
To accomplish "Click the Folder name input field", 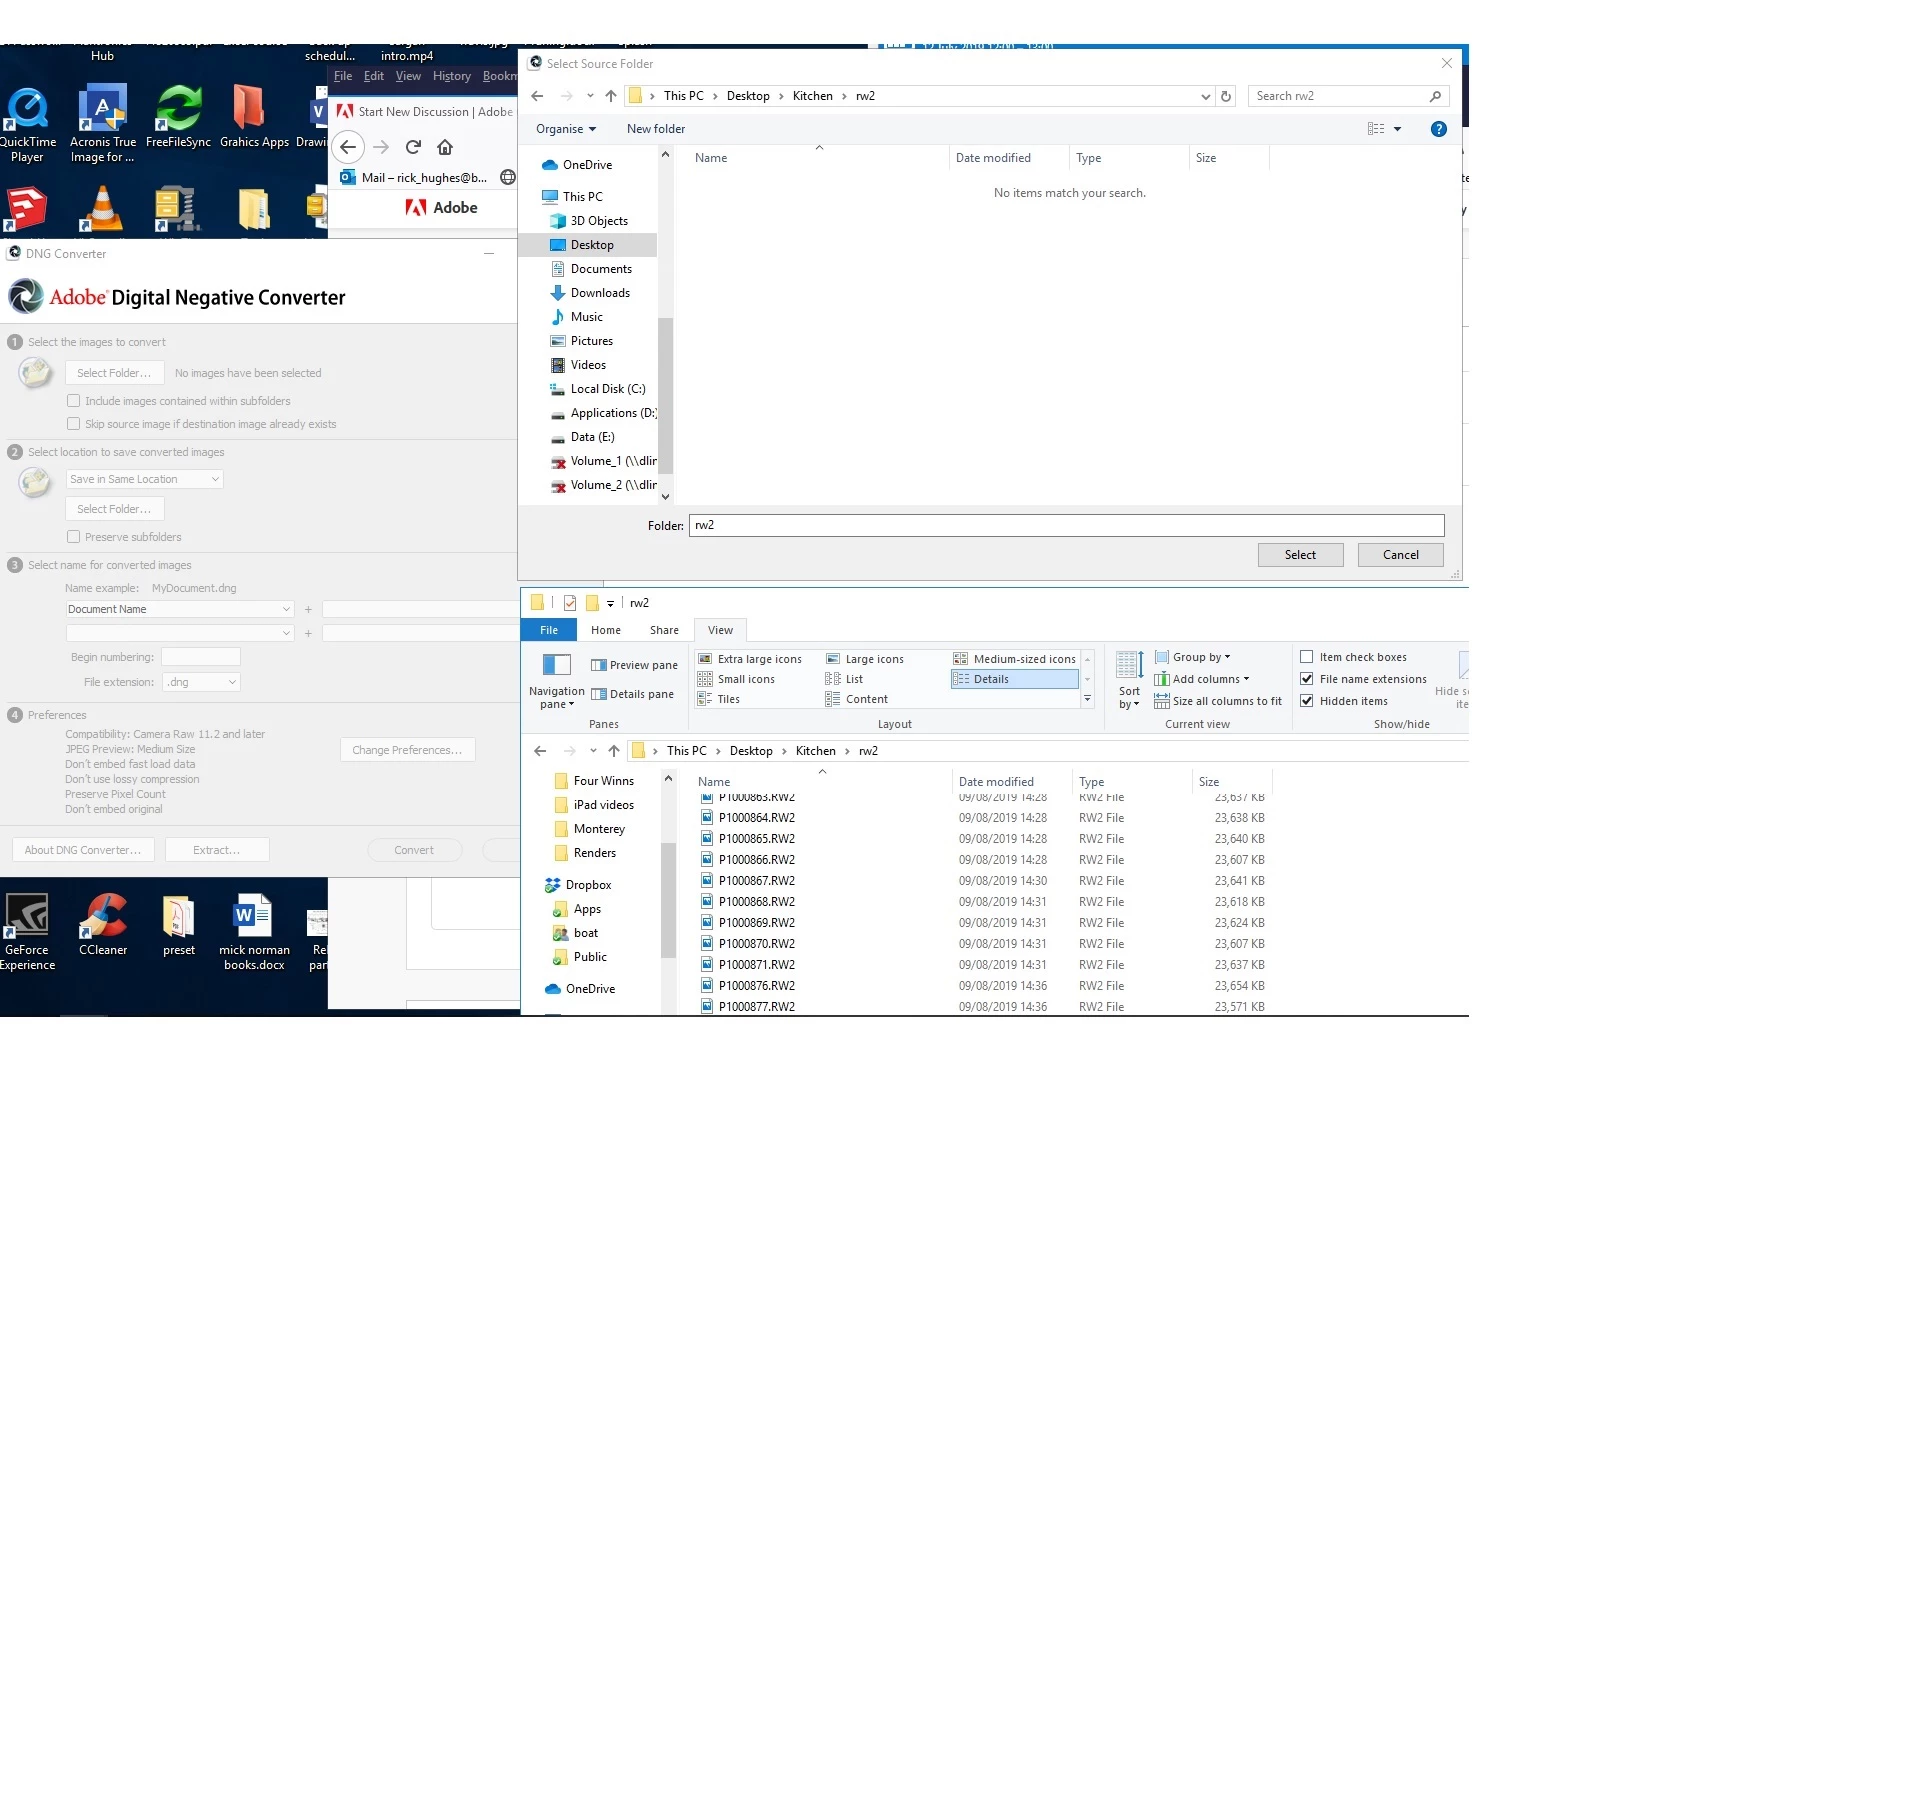I will pos(1065,525).
